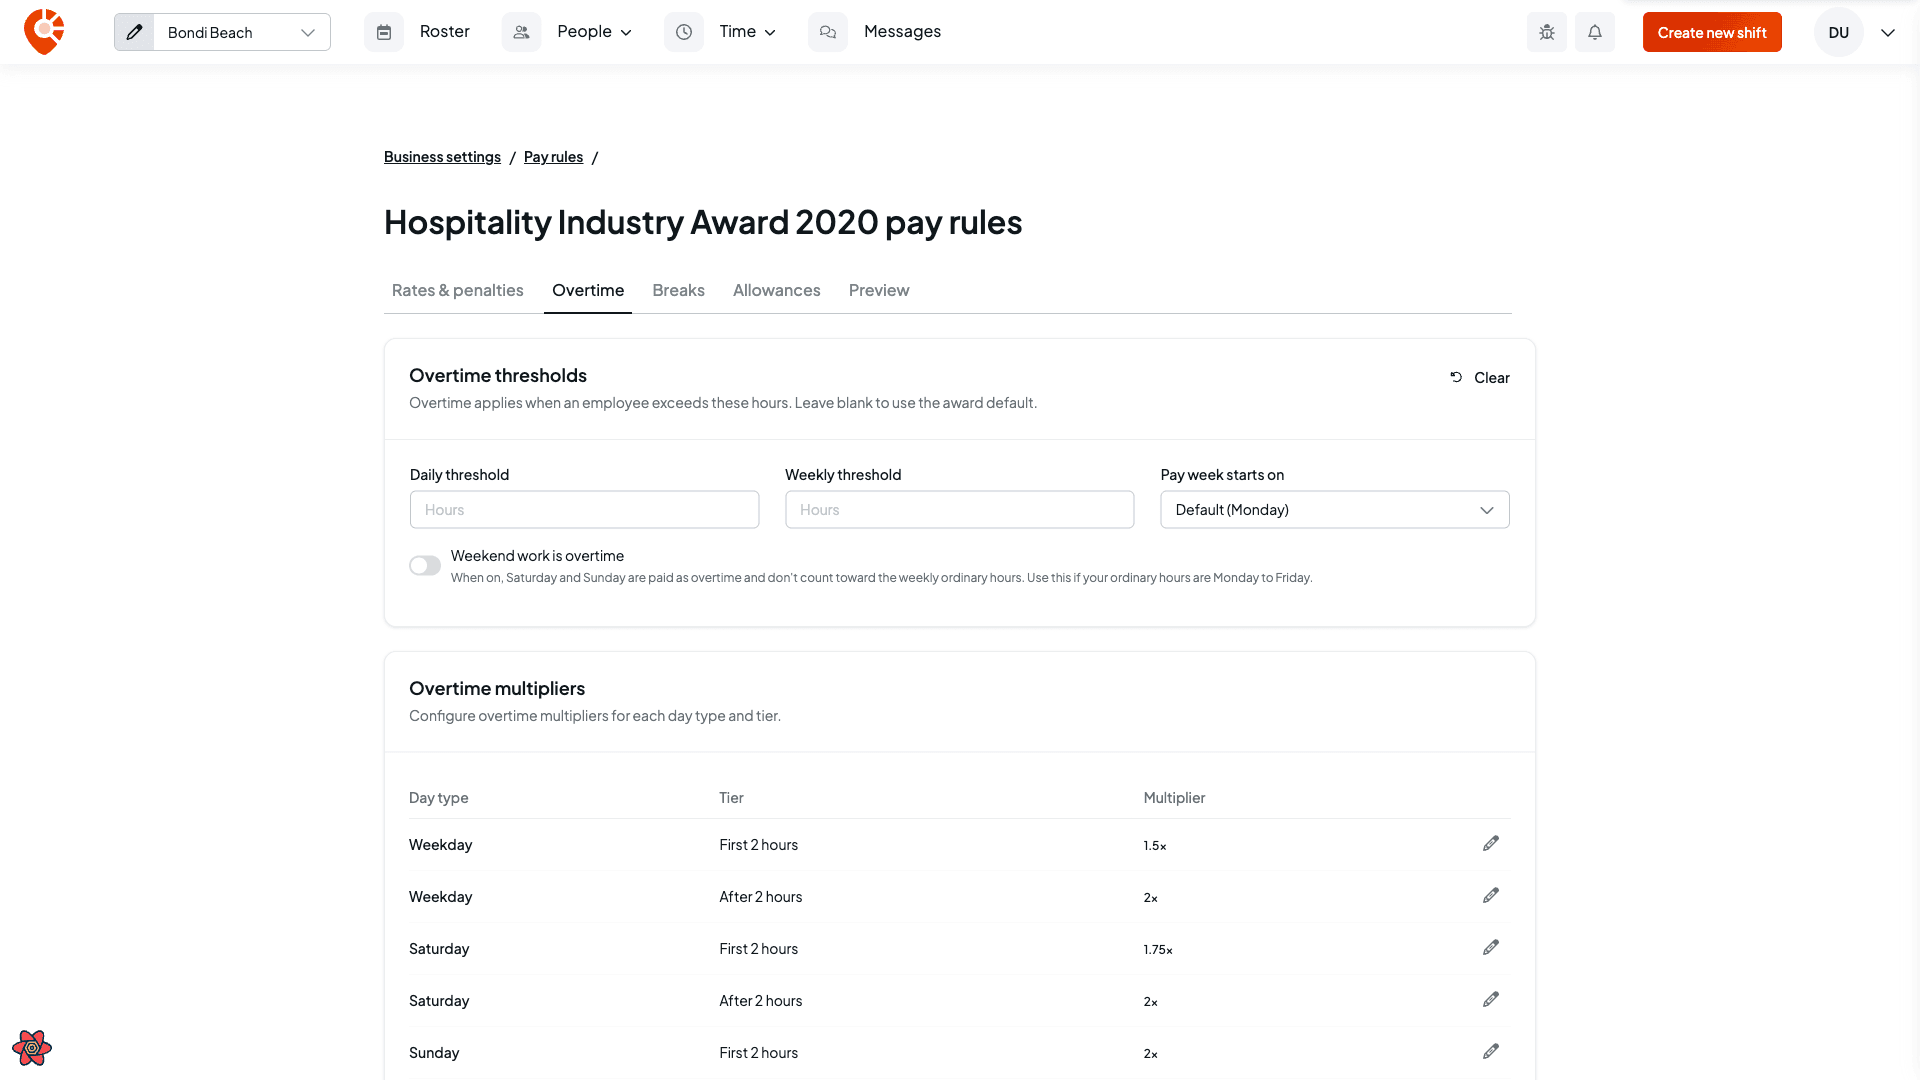Expand the Time menu

(747, 32)
